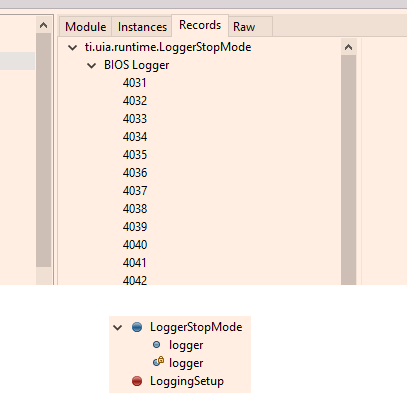Viewport: 407px width, 400px height.
Task: Click the left pane vertical scrollbar thumb
Action: point(43,150)
